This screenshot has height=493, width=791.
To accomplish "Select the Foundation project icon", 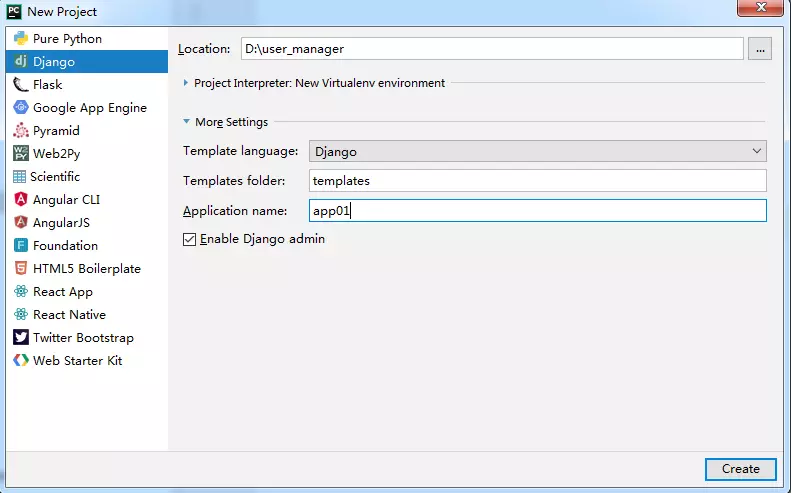I will (21, 245).
